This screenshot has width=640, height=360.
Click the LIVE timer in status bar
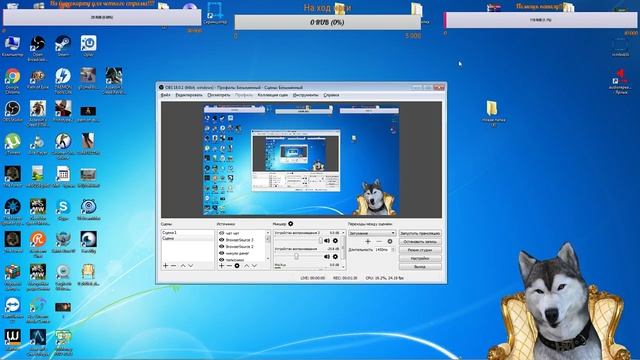(x=313, y=278)
